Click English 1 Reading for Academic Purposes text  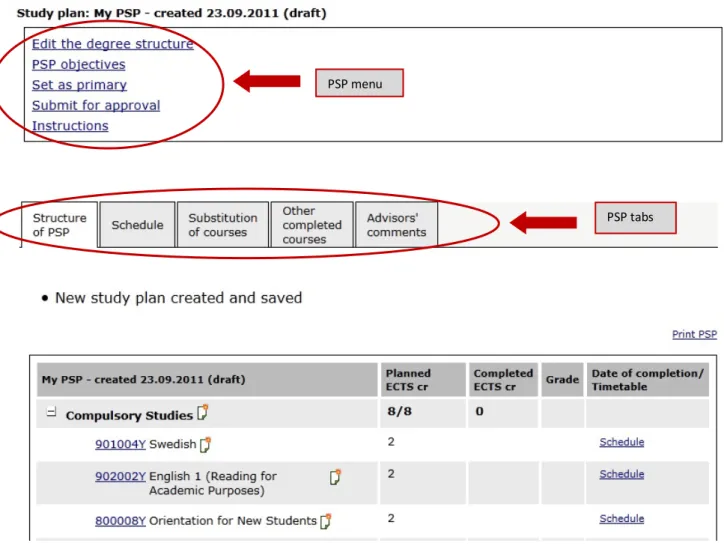[x=213, y=483]
